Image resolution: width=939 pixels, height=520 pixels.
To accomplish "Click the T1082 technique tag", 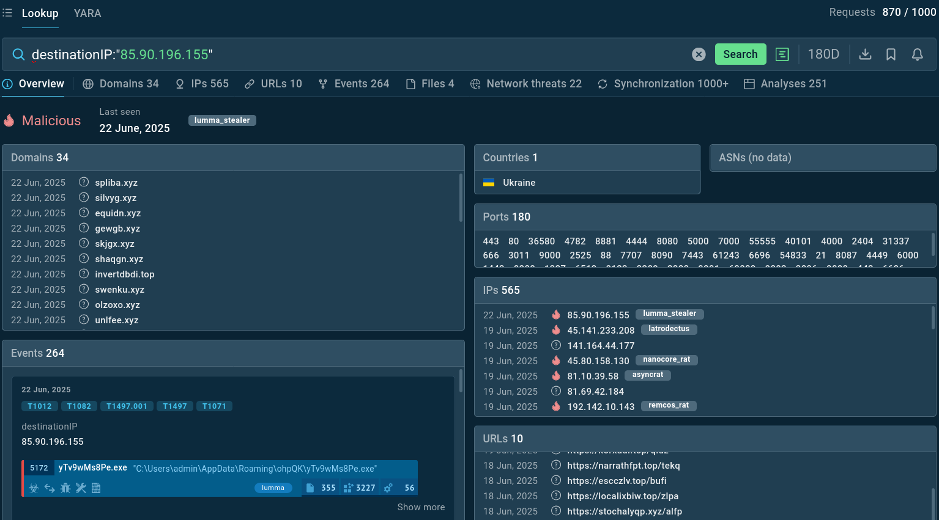I will (x=79, y=406).
